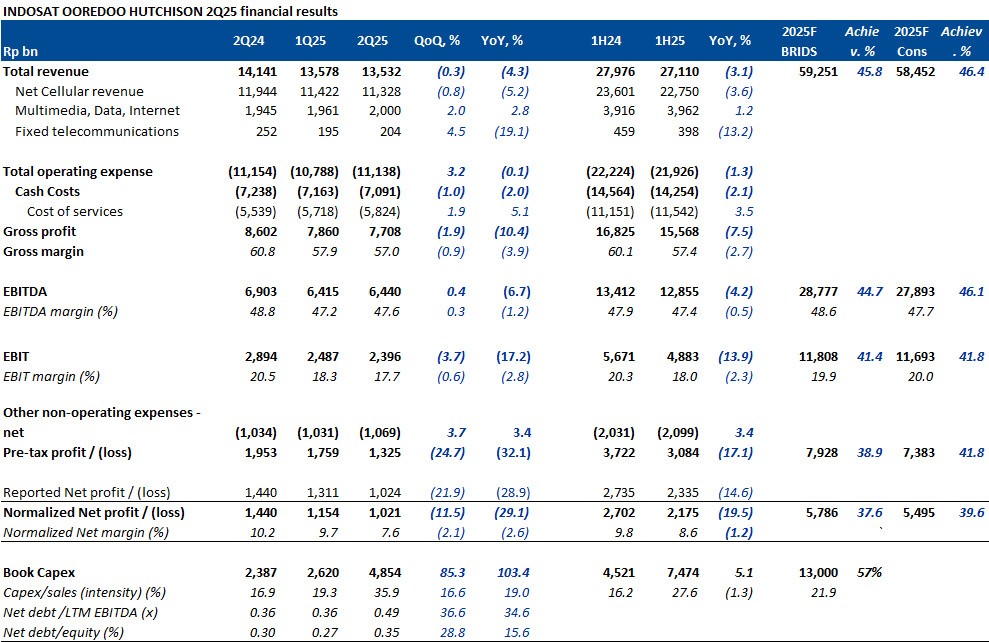Click the Cash Costs row label
The height and width of the screenshot is (642, 989).
click(47, 191)
